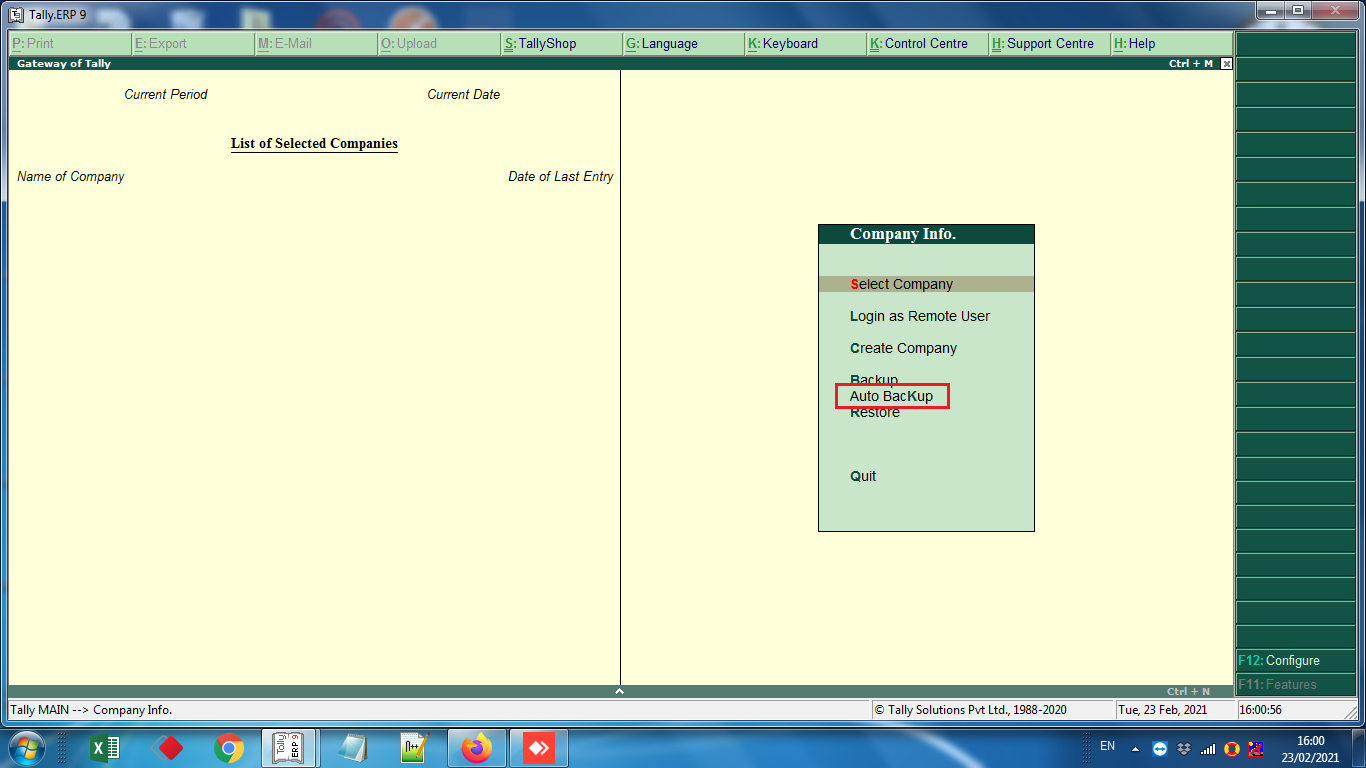1366x768 pixels.
Task: Click the Auto BacKup menu option
Action: tap(891, 396)
